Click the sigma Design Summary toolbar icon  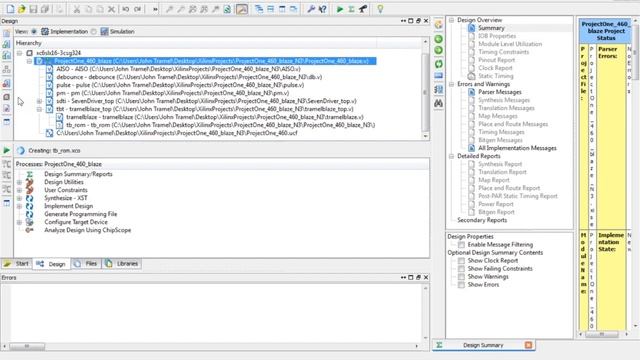coord(351,9)
